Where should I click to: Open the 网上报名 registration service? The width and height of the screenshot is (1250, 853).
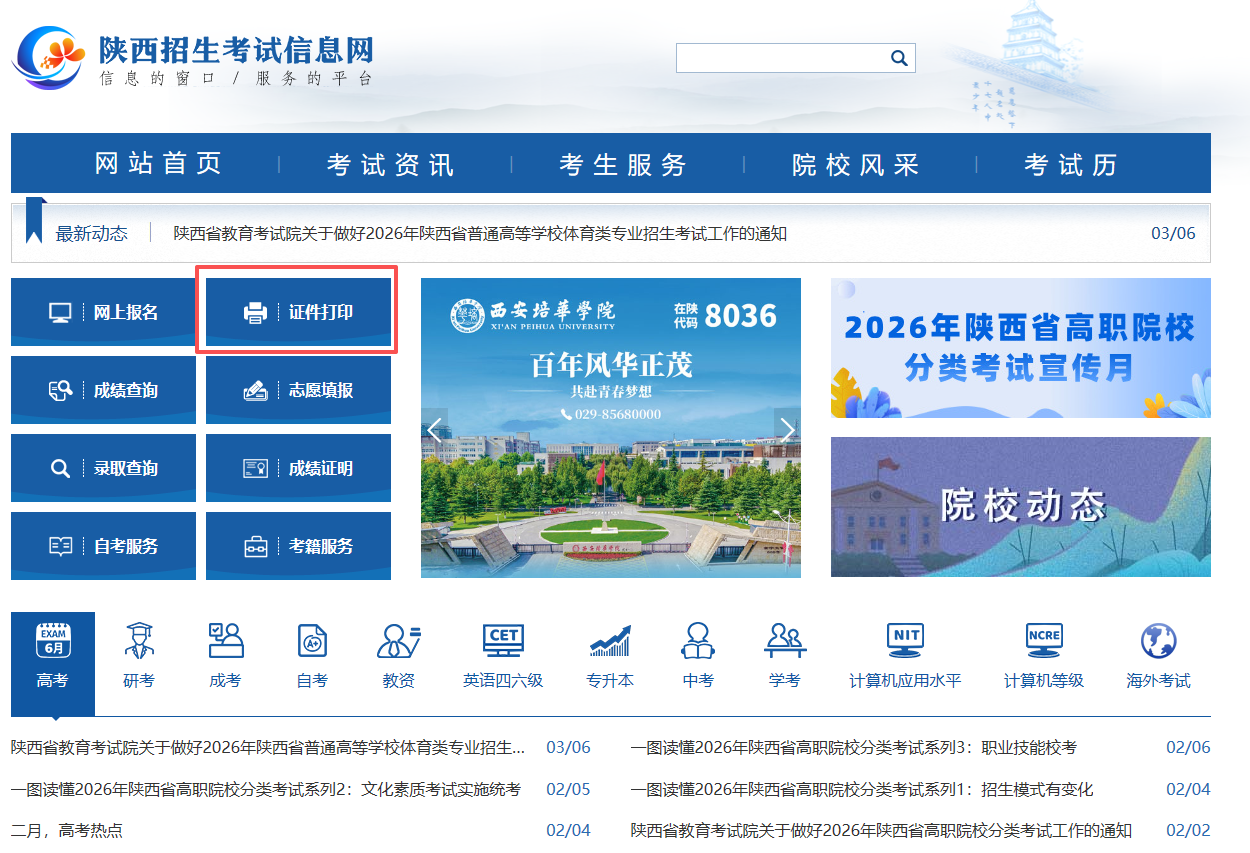tap(103, 311)
